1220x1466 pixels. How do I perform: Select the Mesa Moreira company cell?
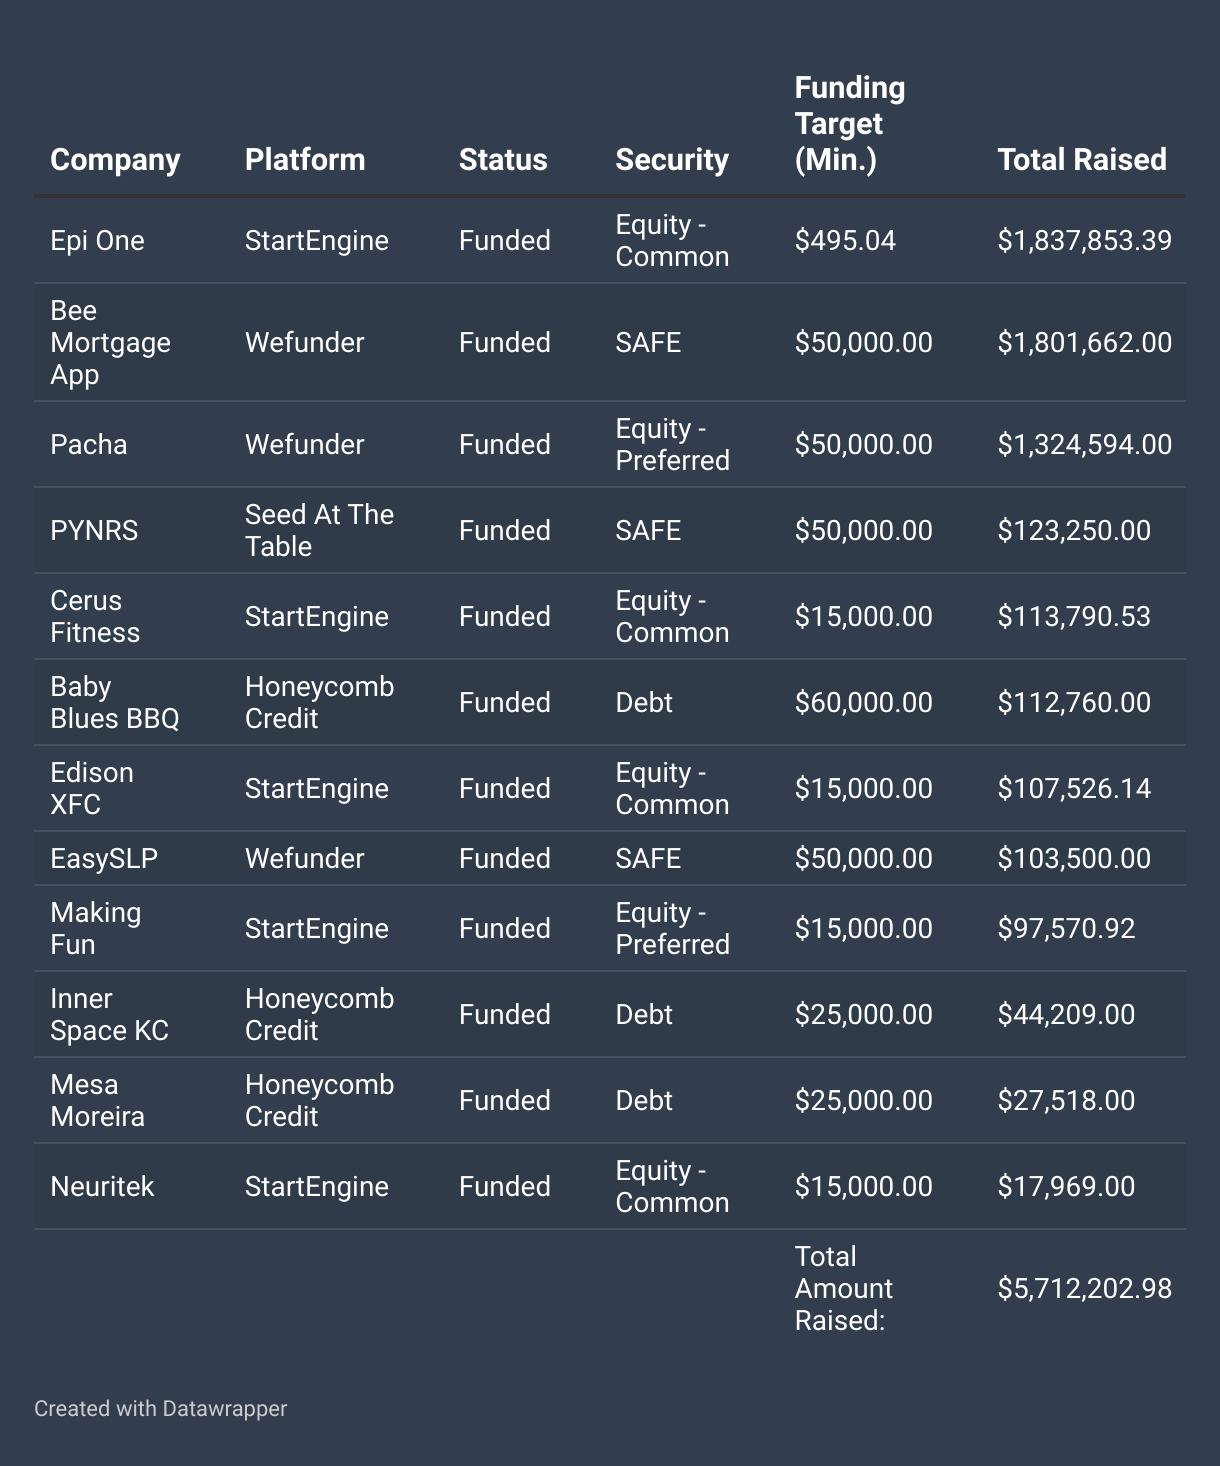click(97, 1101)
